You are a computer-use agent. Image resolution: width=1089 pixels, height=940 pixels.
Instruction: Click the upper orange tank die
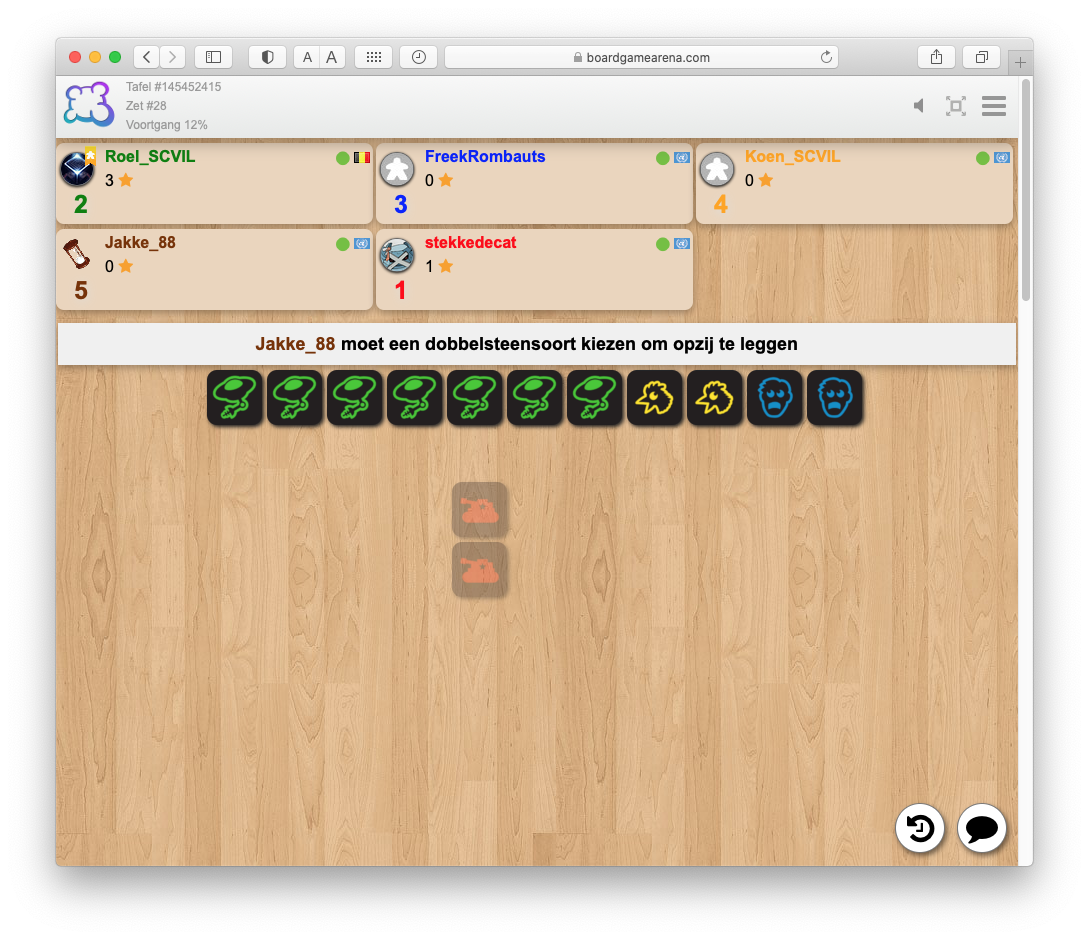pyautogui.click(x=479, y=510)
